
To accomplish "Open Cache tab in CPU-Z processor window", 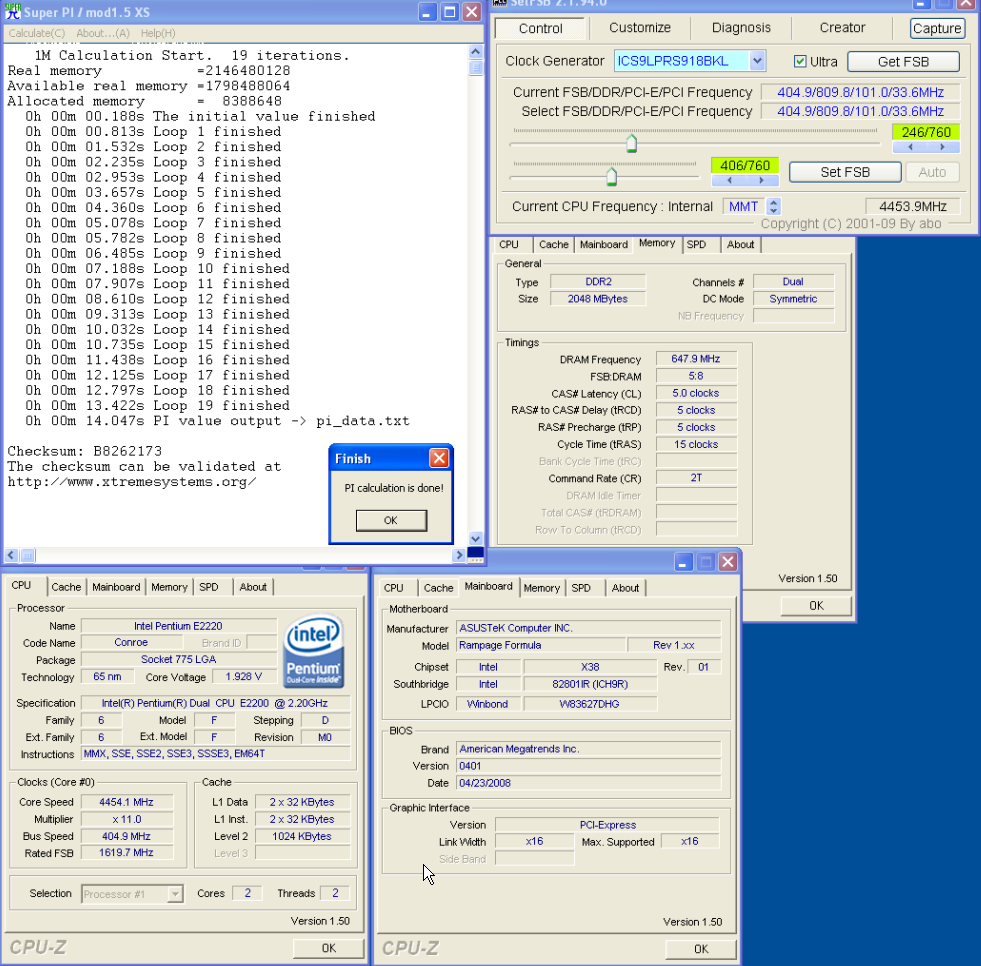I will point(66,587).
